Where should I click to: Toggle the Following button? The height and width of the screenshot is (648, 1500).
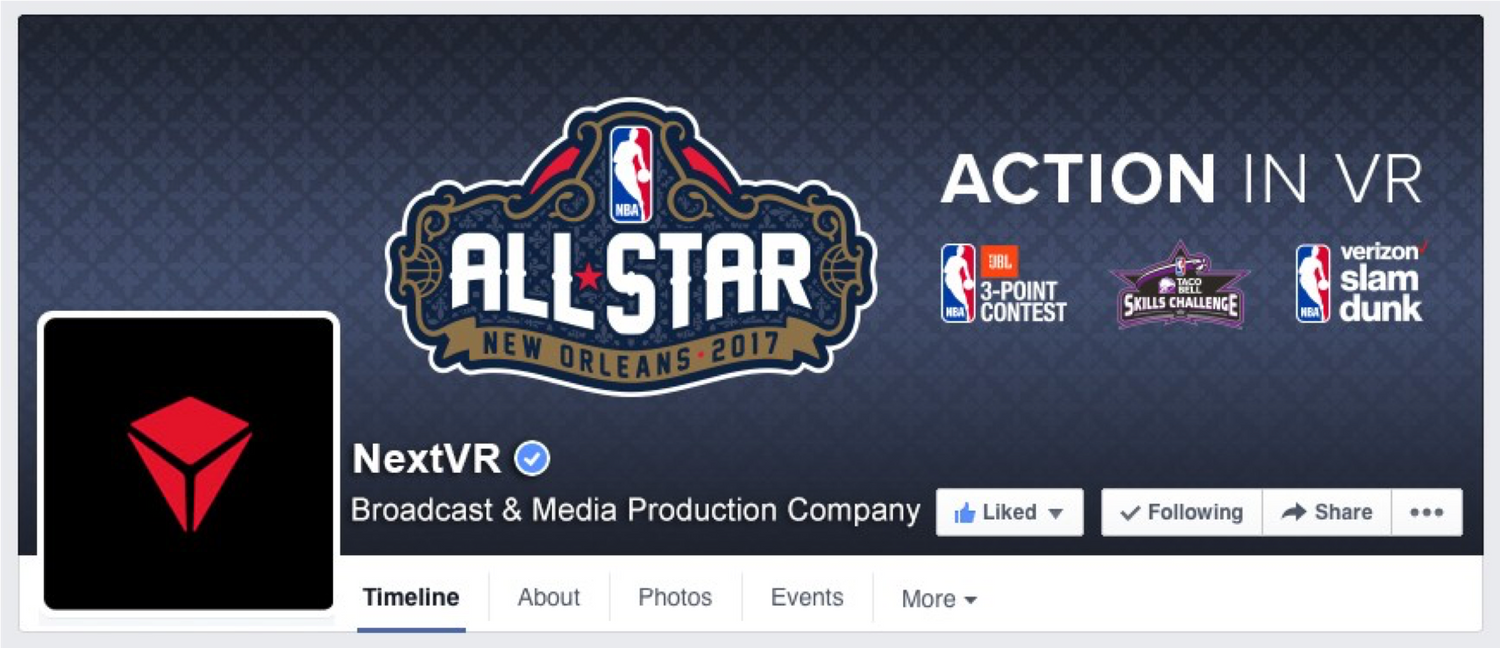click(x=1182, y=512)
